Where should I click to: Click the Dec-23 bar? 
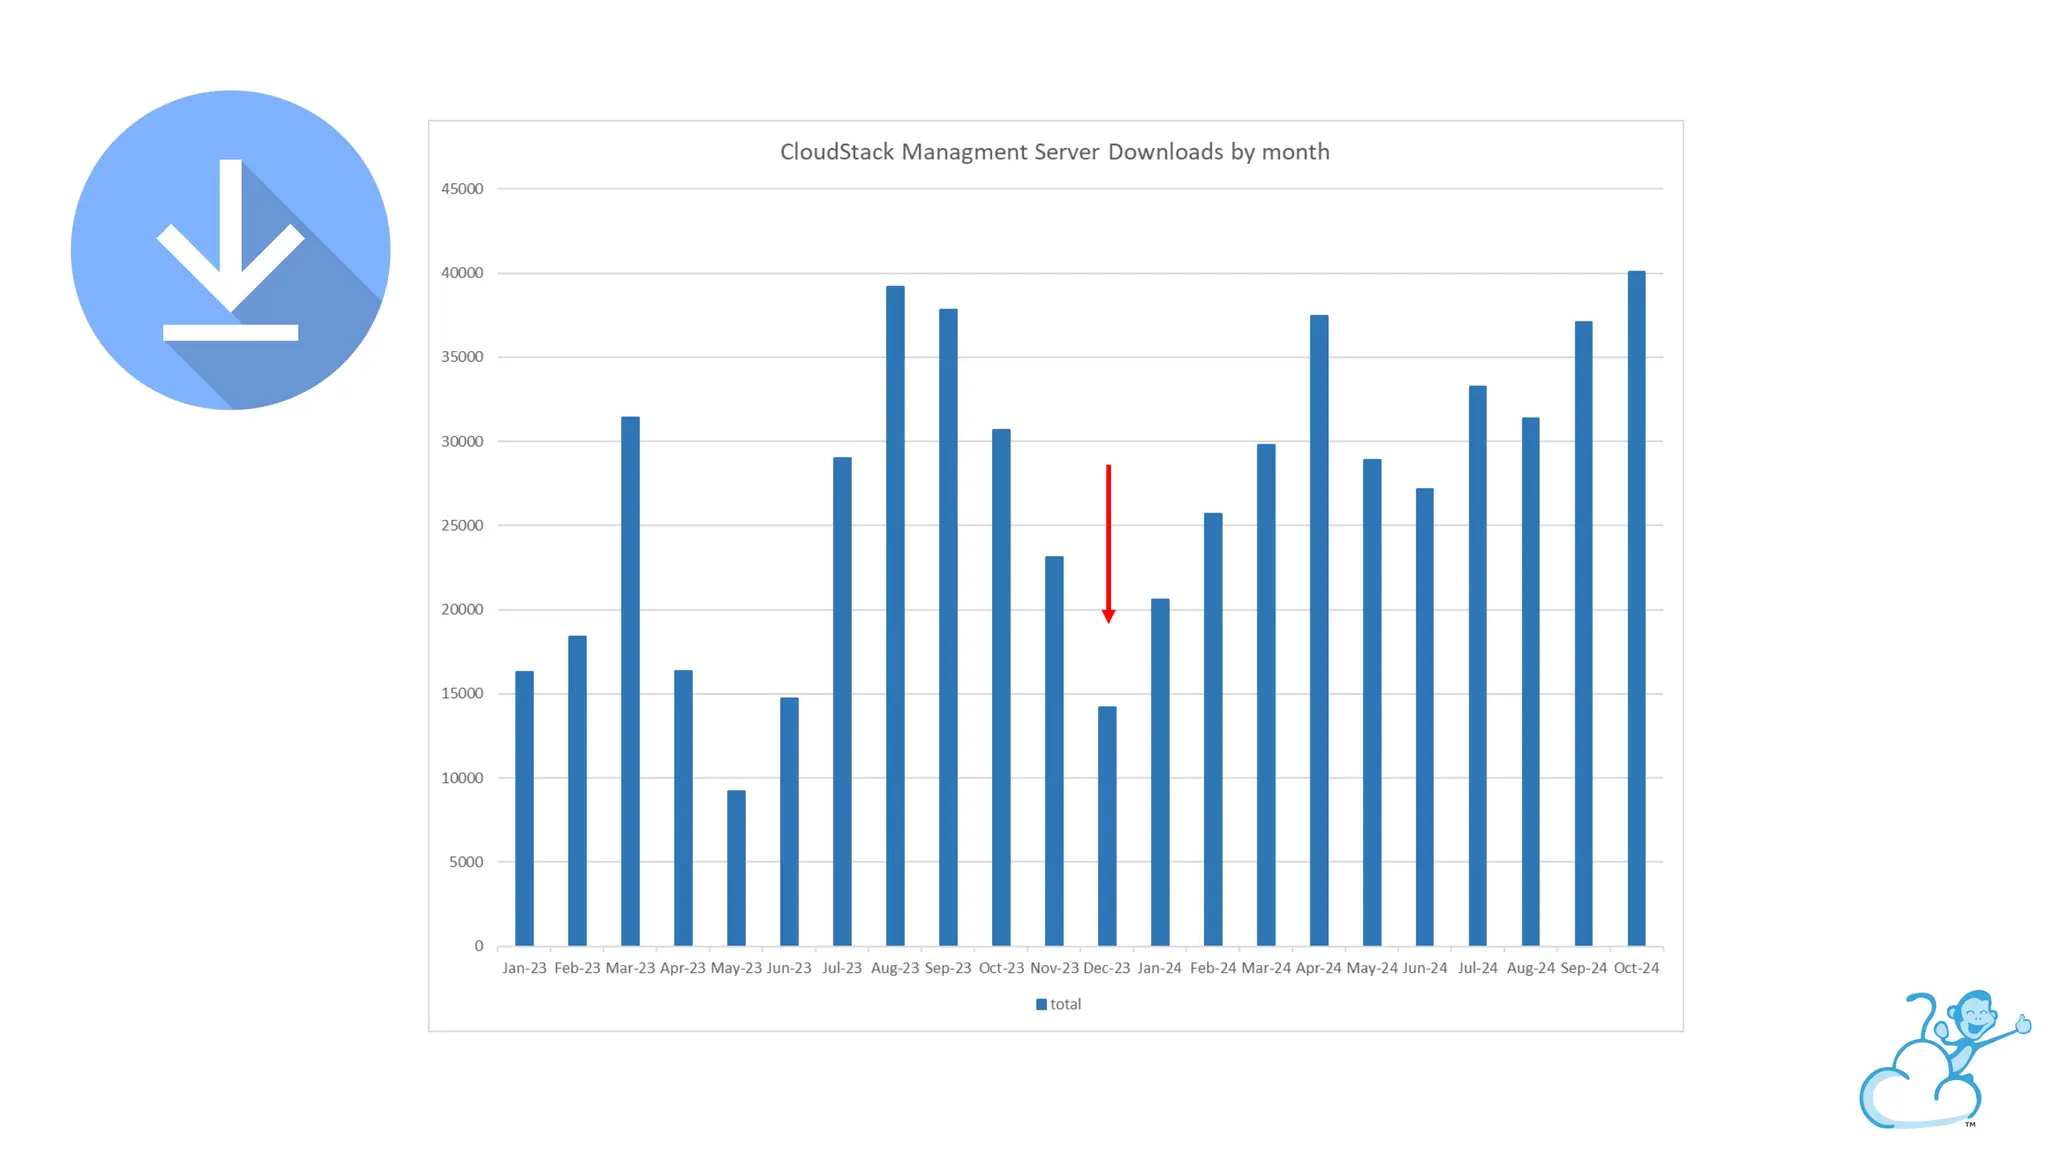[x=1107, y=825]
